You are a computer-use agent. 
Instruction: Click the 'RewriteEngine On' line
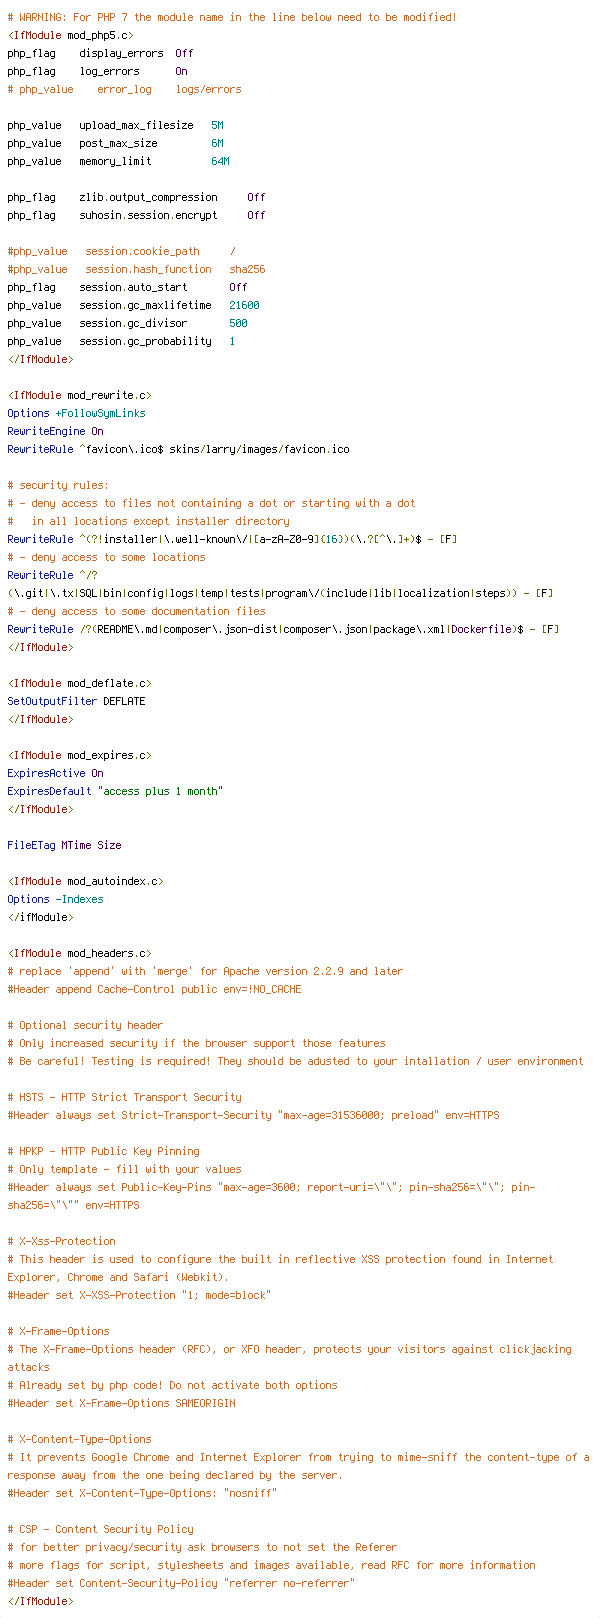(55, 431)
